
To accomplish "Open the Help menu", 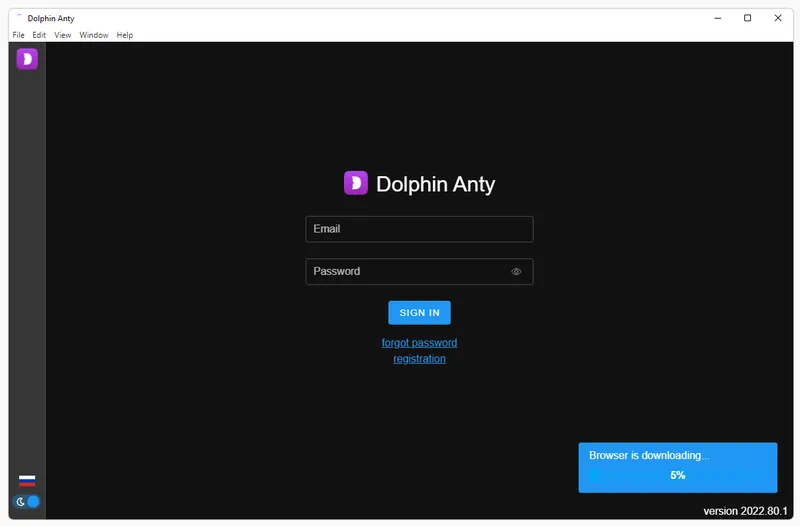I will pyautogui.click(x=125, y=35).
